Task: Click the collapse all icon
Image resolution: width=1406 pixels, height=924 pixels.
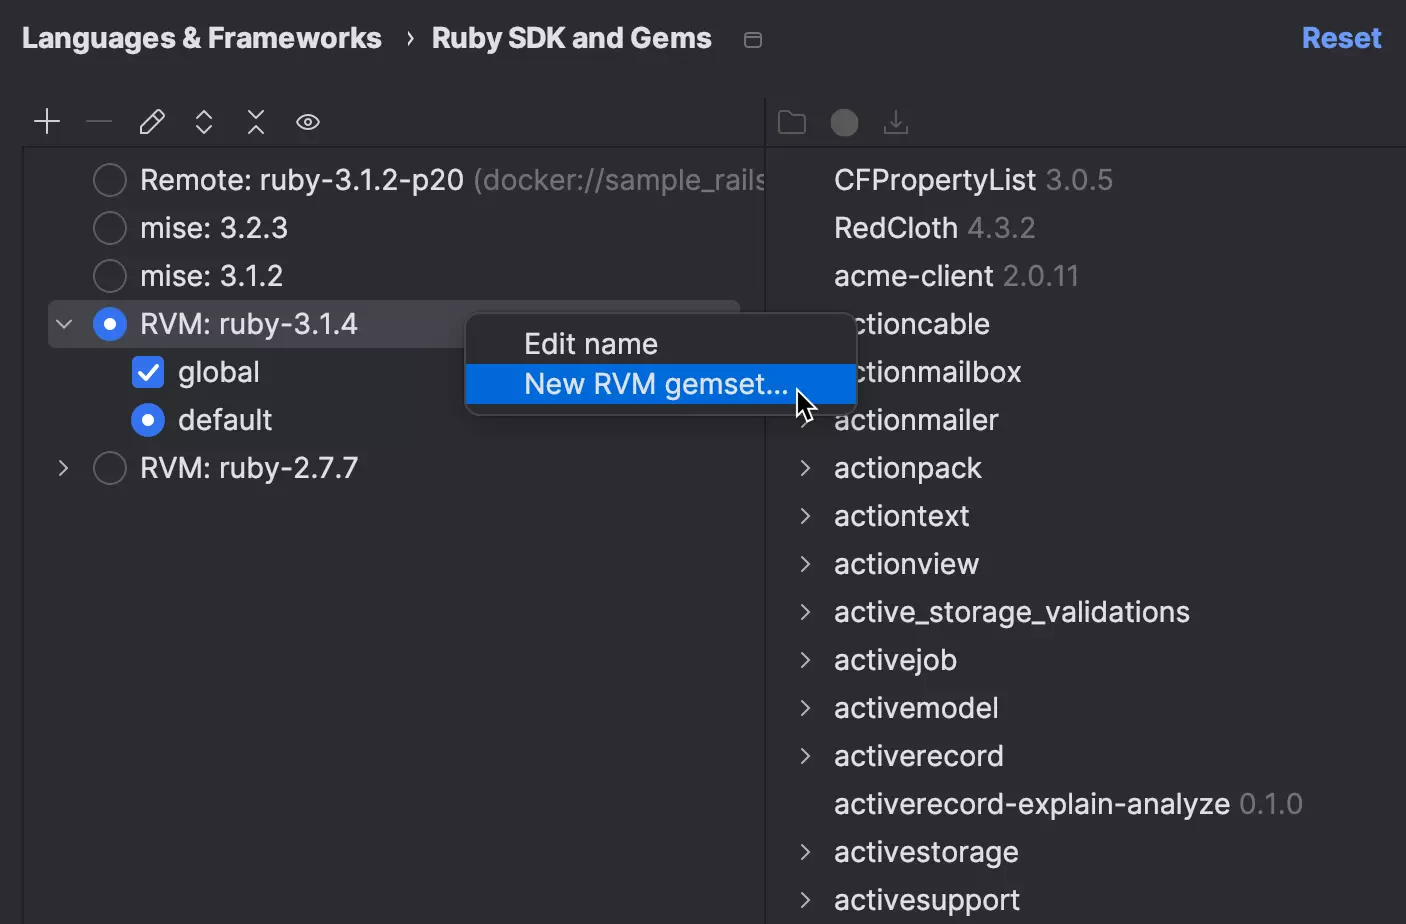Action: pos(256,122)
